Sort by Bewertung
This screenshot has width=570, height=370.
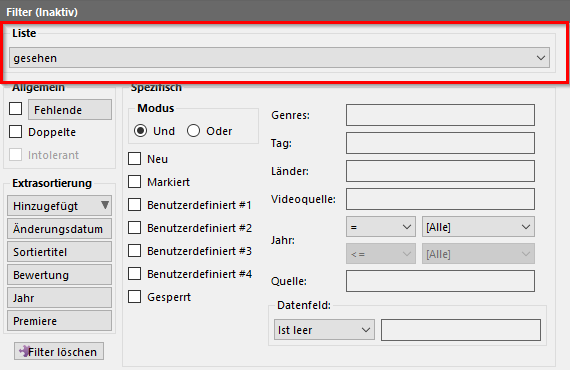point(59,275)
